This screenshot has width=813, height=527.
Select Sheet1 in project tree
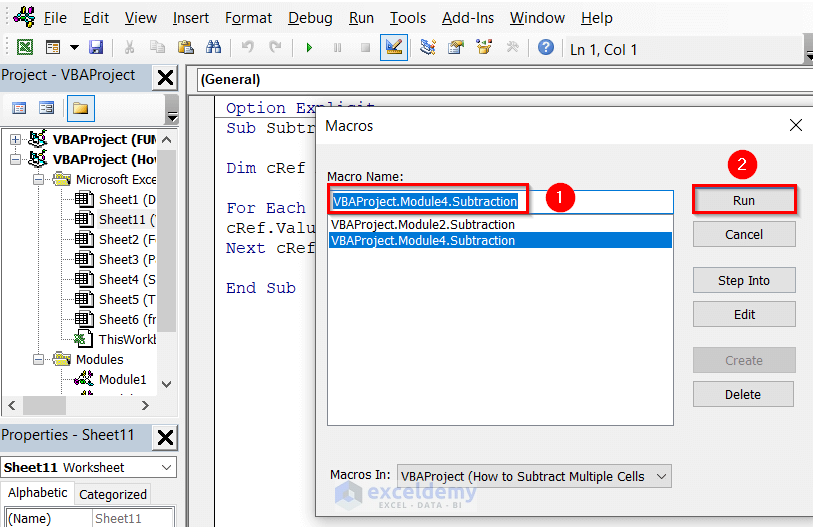tap(115, 200)
